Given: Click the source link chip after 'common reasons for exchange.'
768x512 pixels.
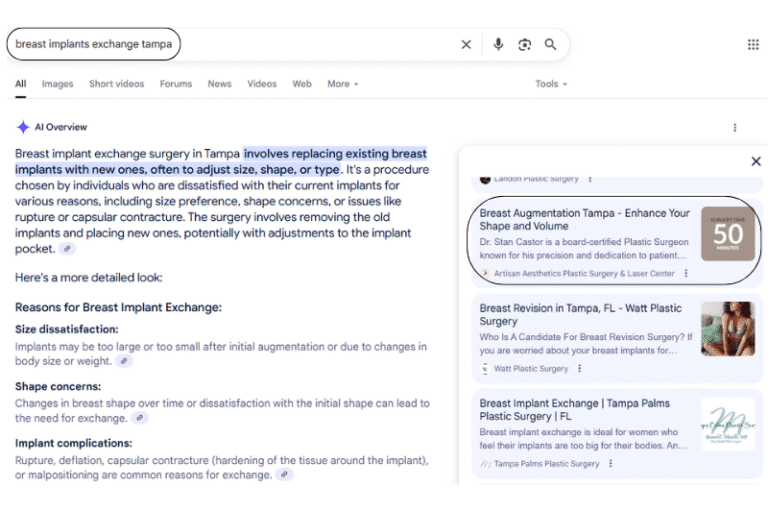Looking at the screenshot, I should [284, 474].
